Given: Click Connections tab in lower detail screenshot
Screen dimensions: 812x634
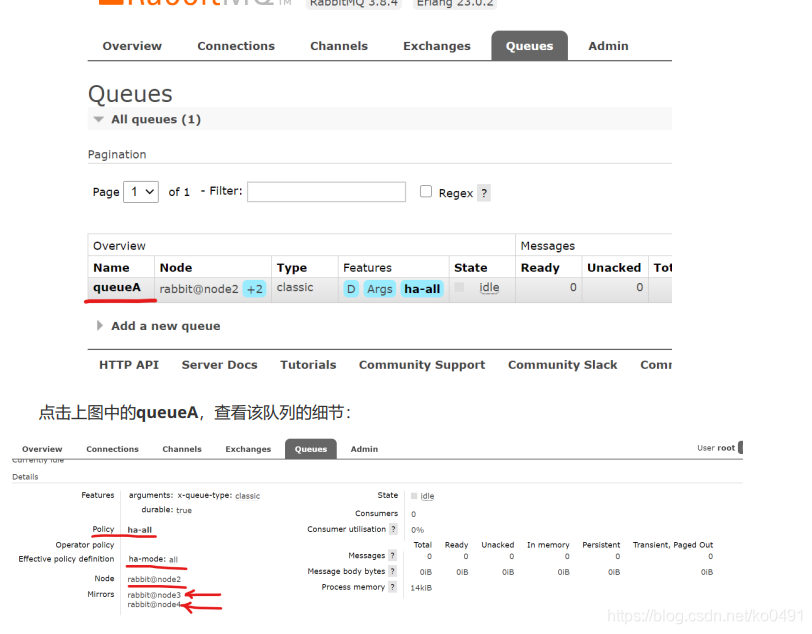Looking at the screenshot, I should [112, 449].
